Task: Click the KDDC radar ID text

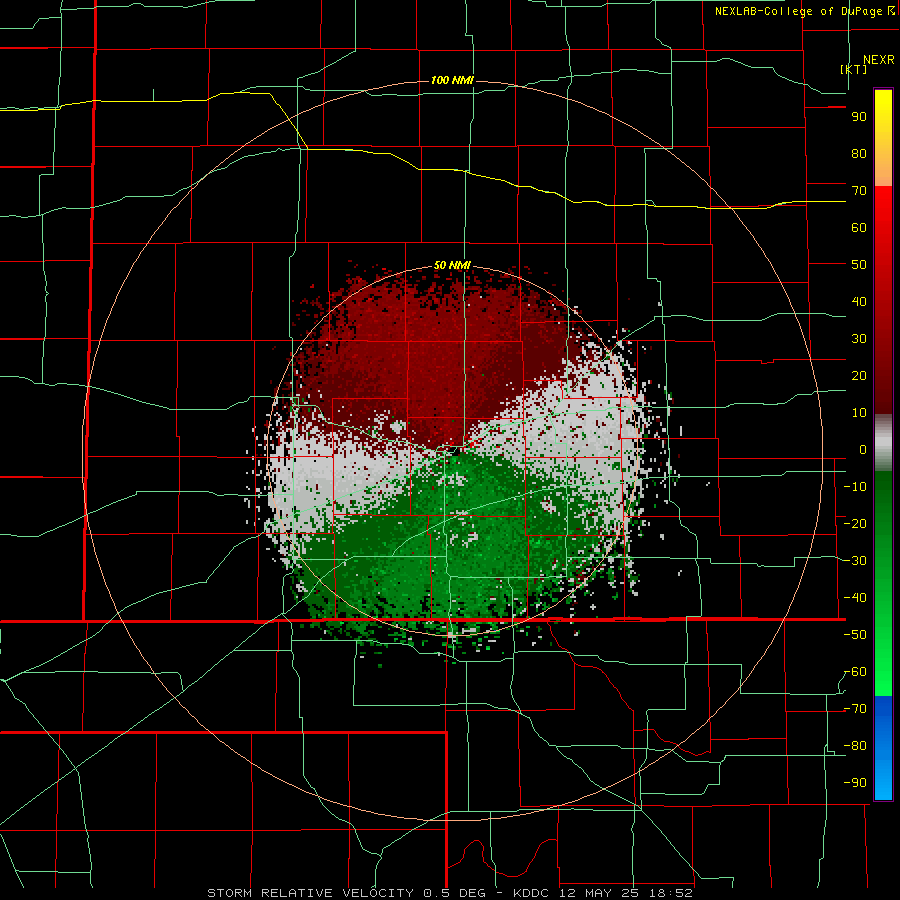Action: pyautogui.click(x=531, y=893)
